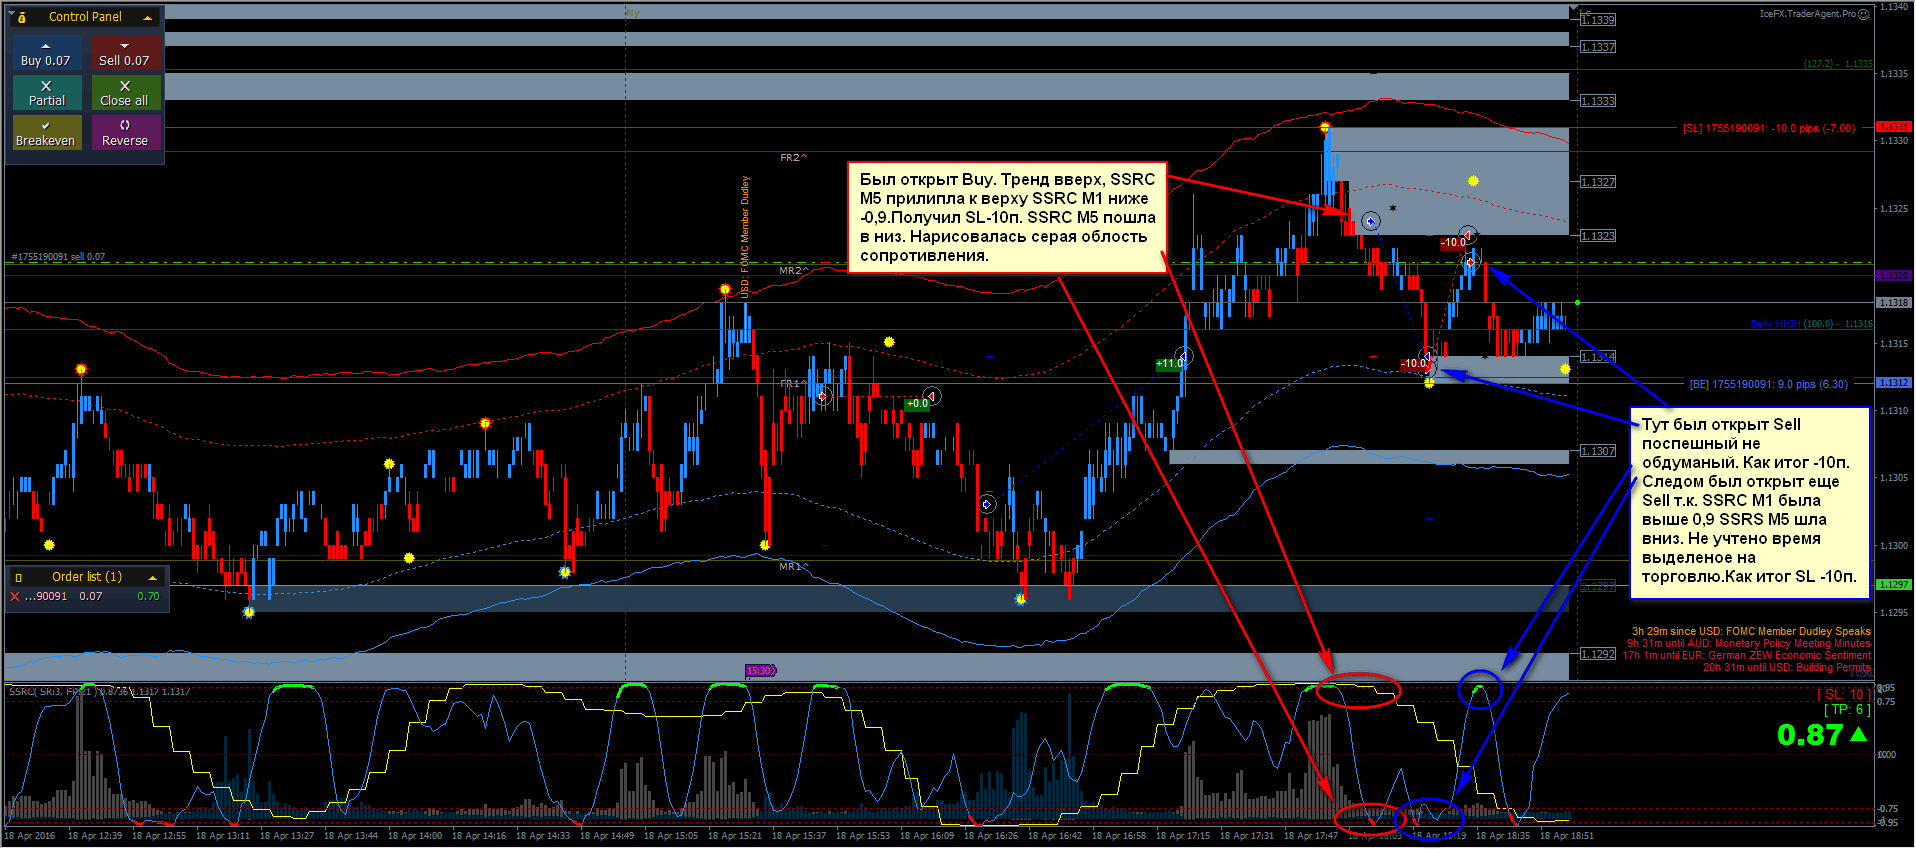
Task: Click the FOMC Member Dudley Speaks news line
Action: 1751,632
